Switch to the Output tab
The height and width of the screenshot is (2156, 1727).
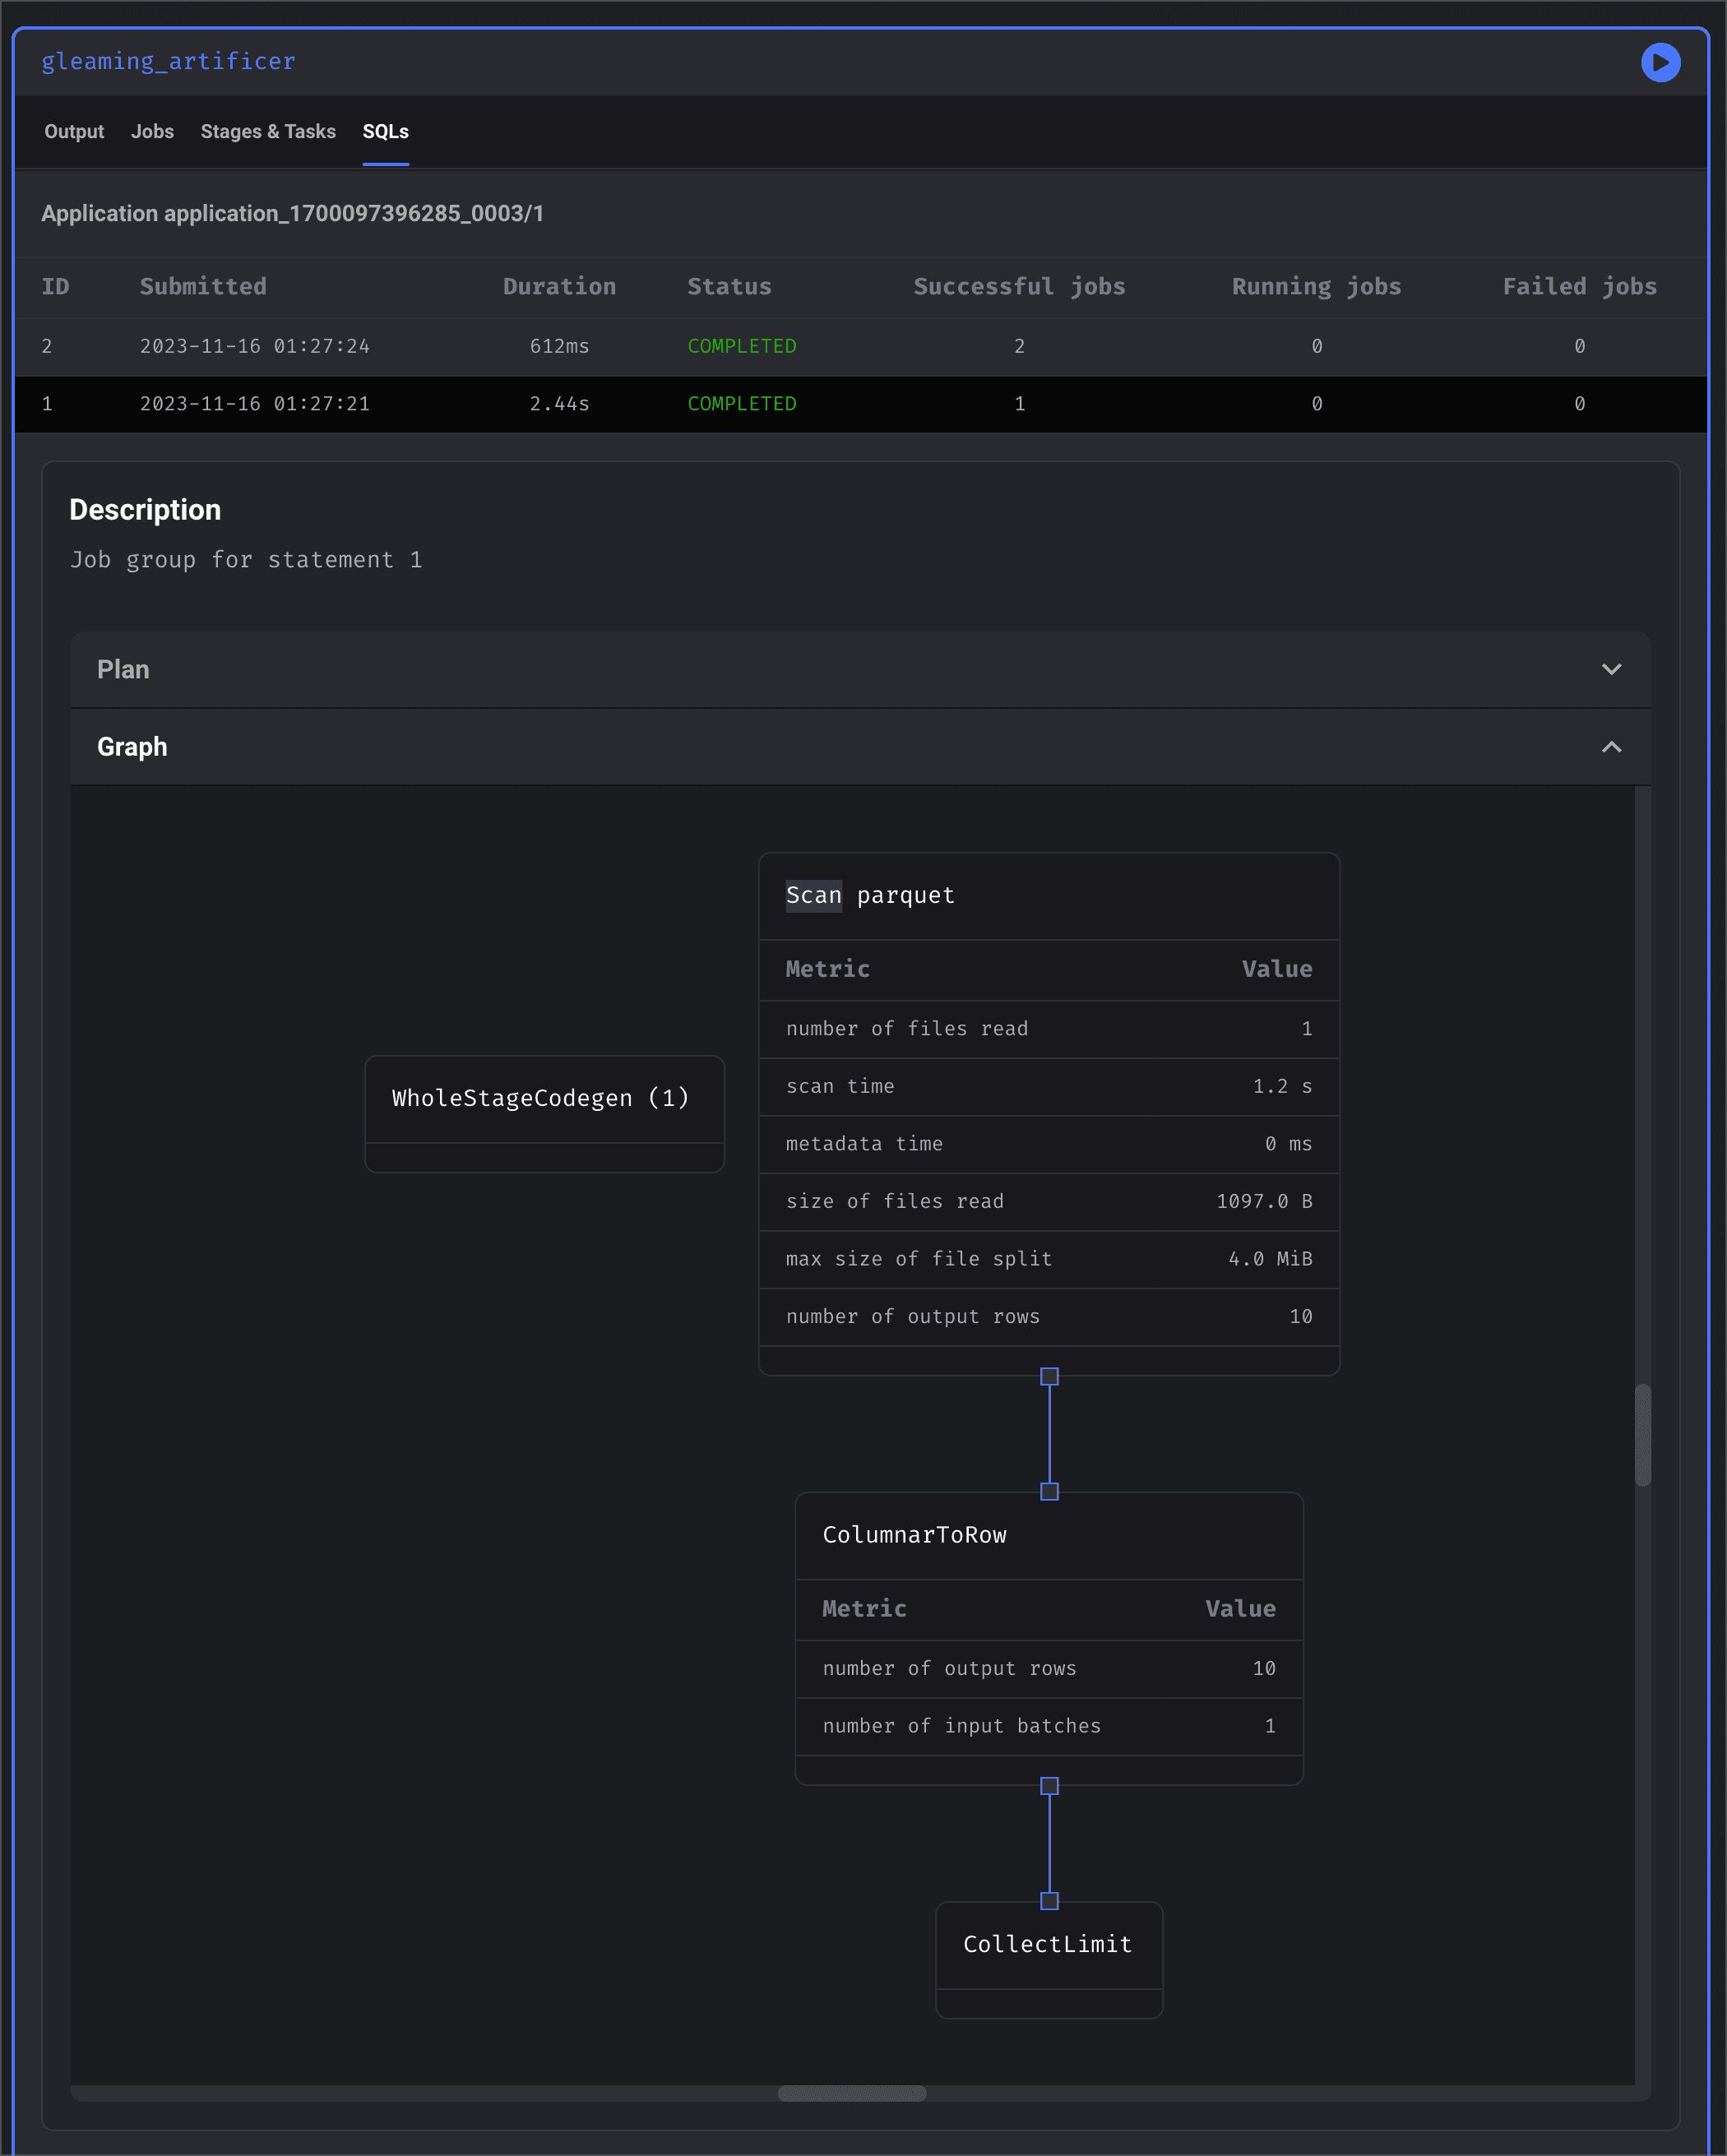click(x=74, y=132)
